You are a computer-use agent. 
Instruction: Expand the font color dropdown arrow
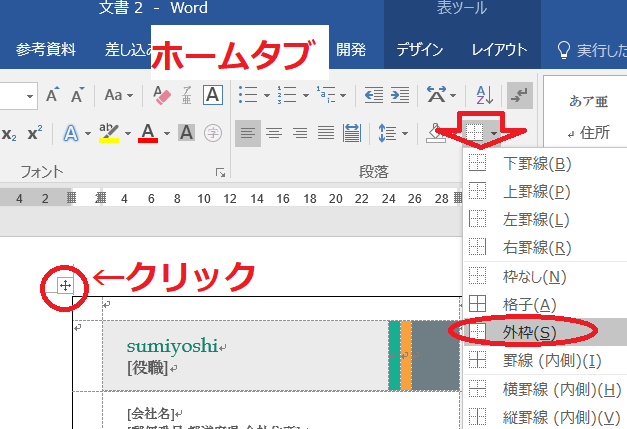pos(166,133)
